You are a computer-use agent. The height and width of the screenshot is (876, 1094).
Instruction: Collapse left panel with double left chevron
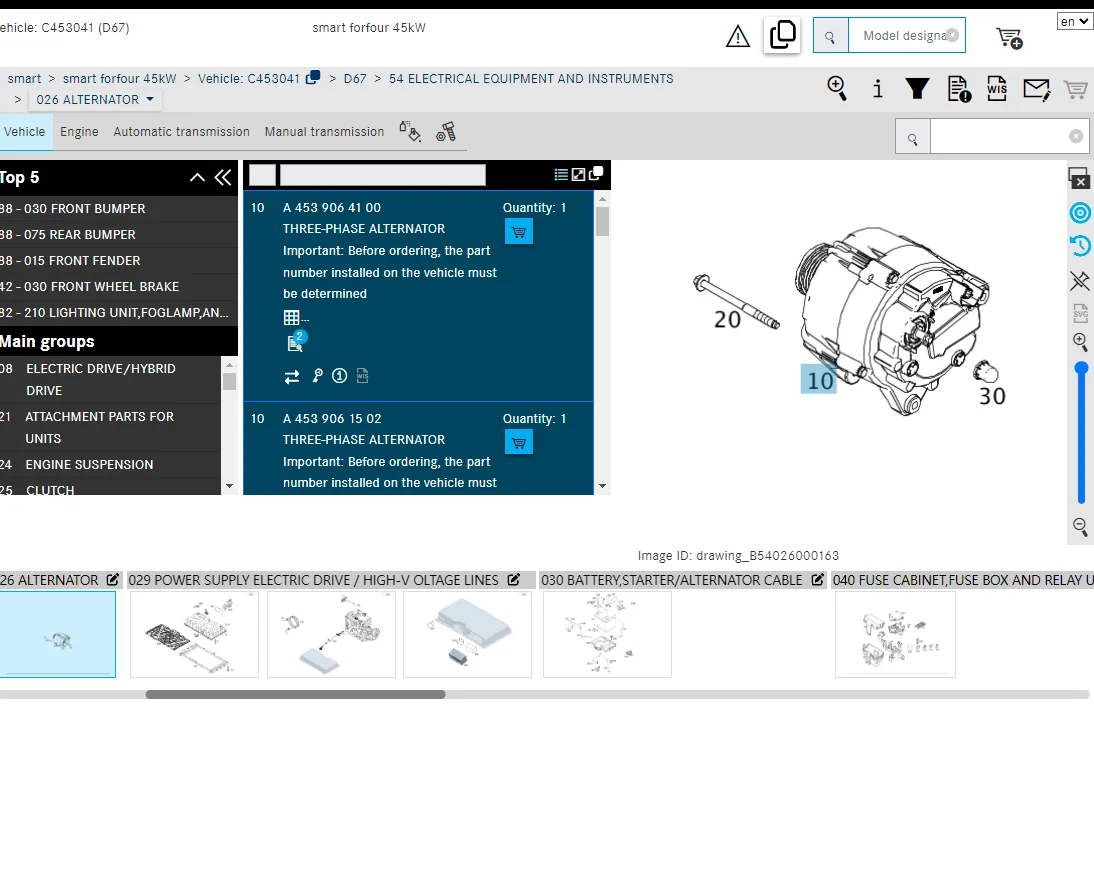[223, 178]
